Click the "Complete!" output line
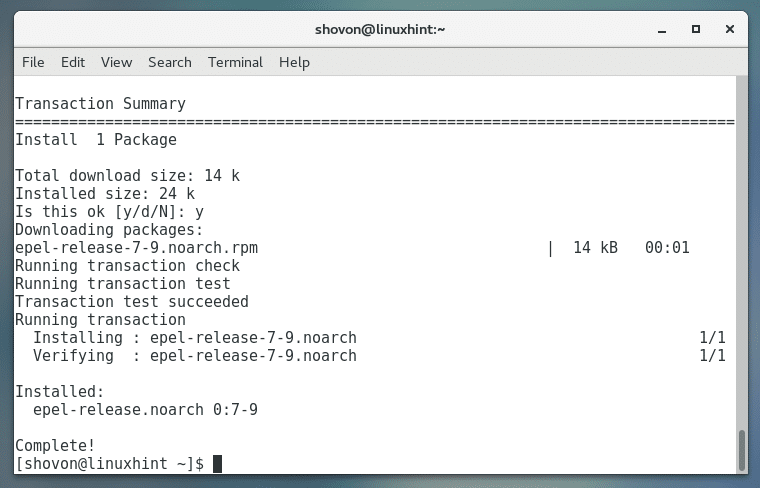 click(x=56, y=446)
